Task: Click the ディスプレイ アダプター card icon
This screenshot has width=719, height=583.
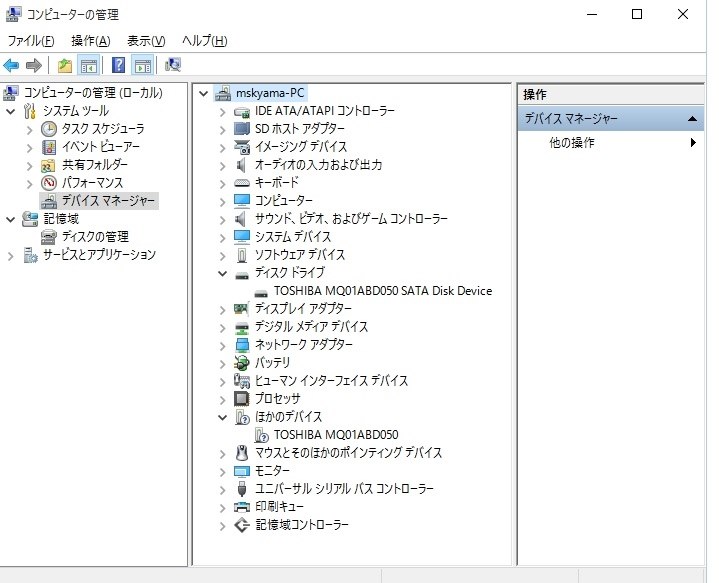Action: (x=241, y=309)
